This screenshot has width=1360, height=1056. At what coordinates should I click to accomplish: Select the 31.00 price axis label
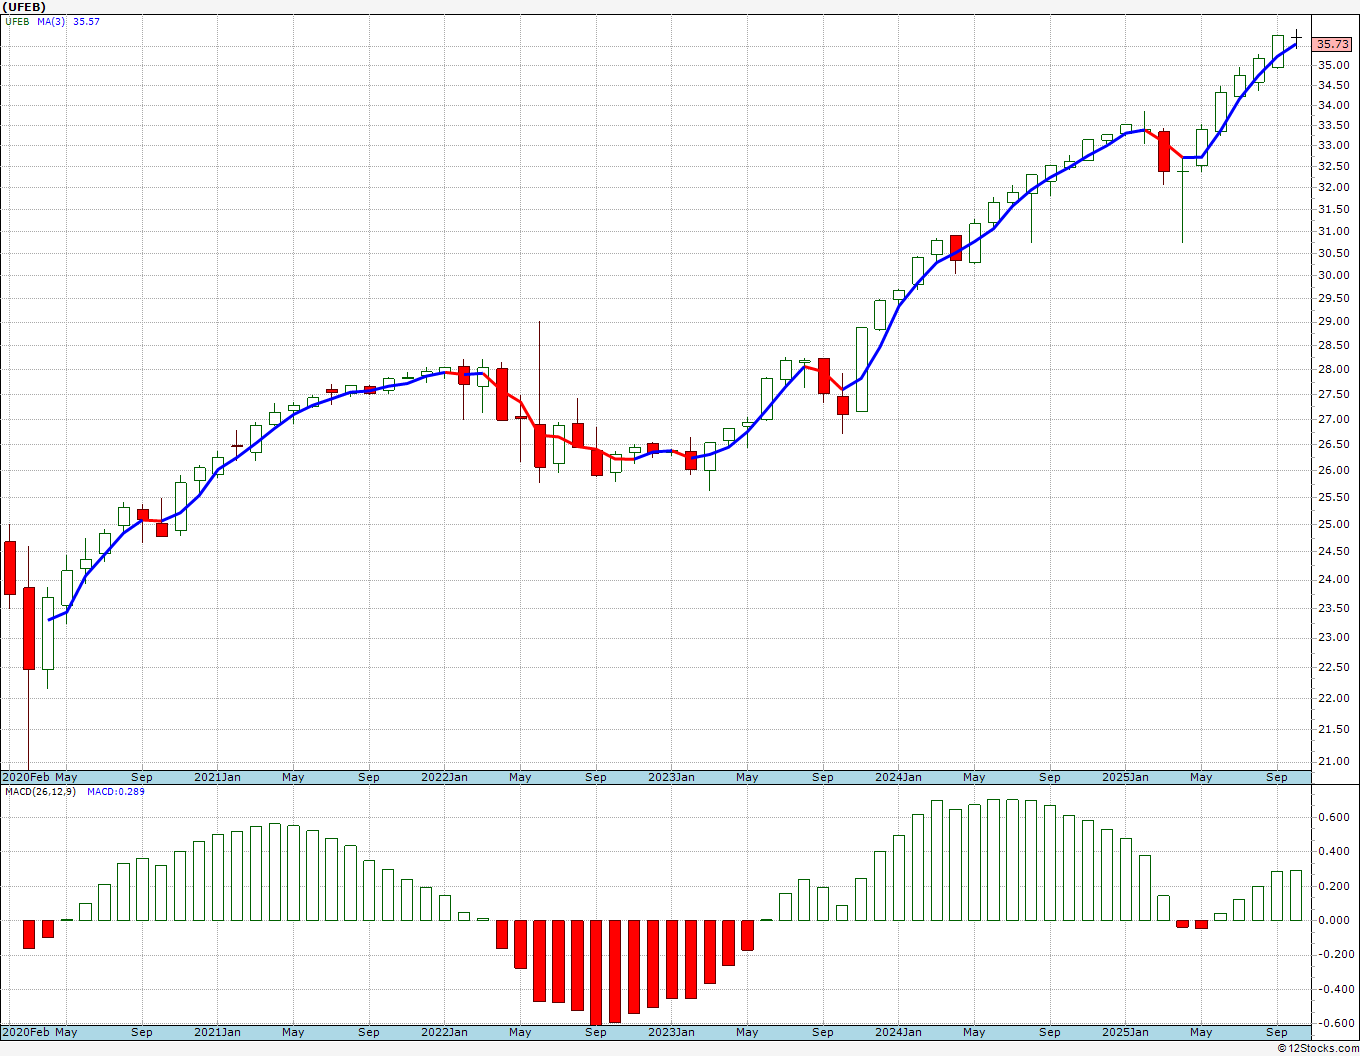pos(1332,231)
